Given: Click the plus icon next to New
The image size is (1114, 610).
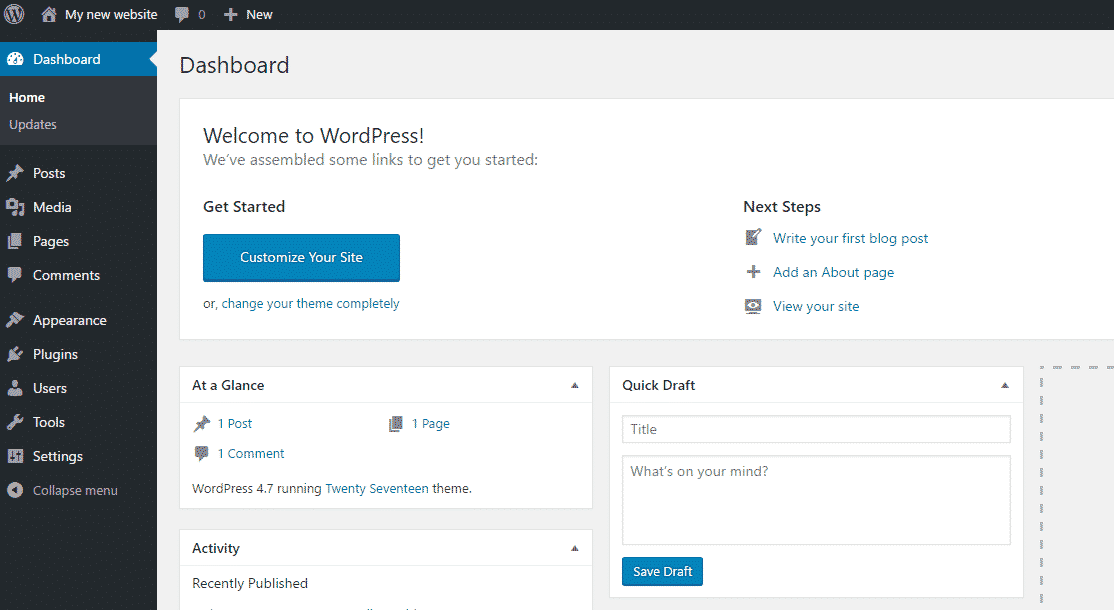Looking at the screenshot, I should (x=230, y=14).
